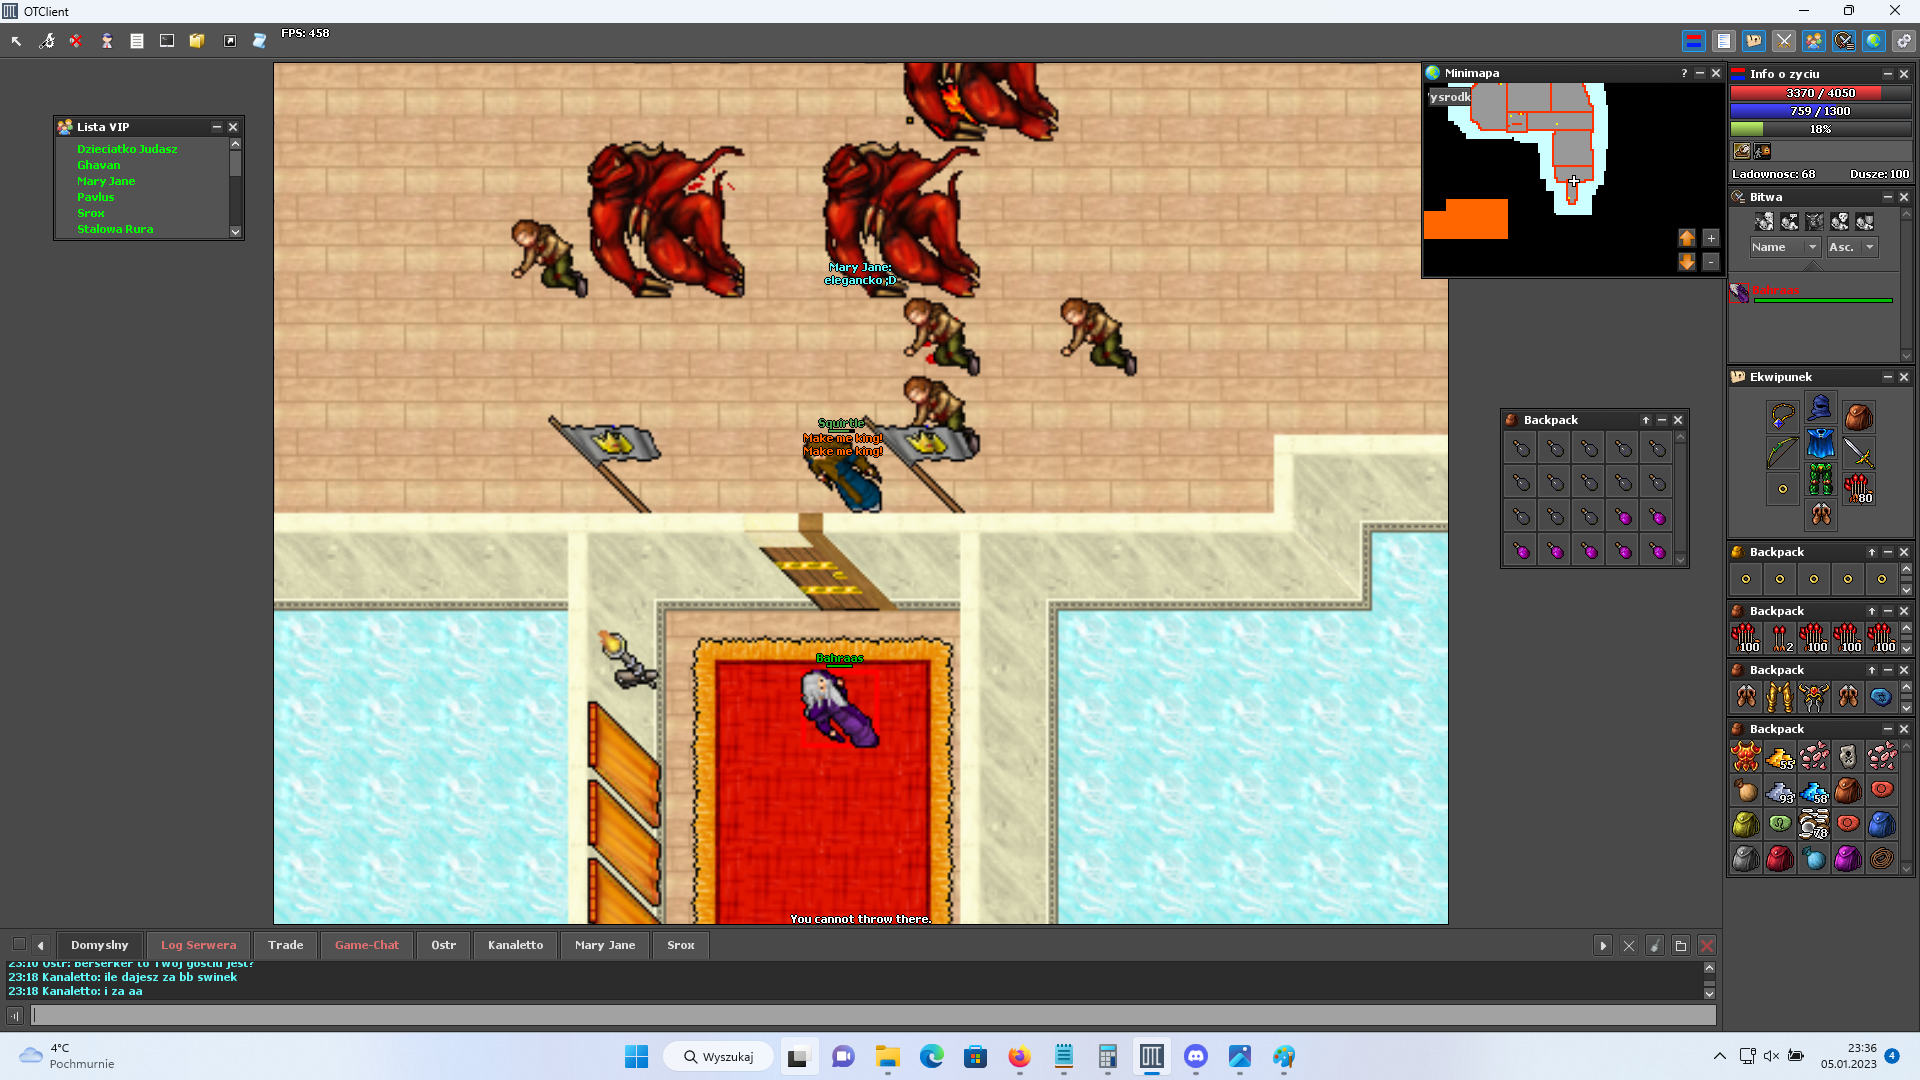1920x1080 pixels.
Task: Toggle the Skills panel page icon
Action: tap(1723, 41)
